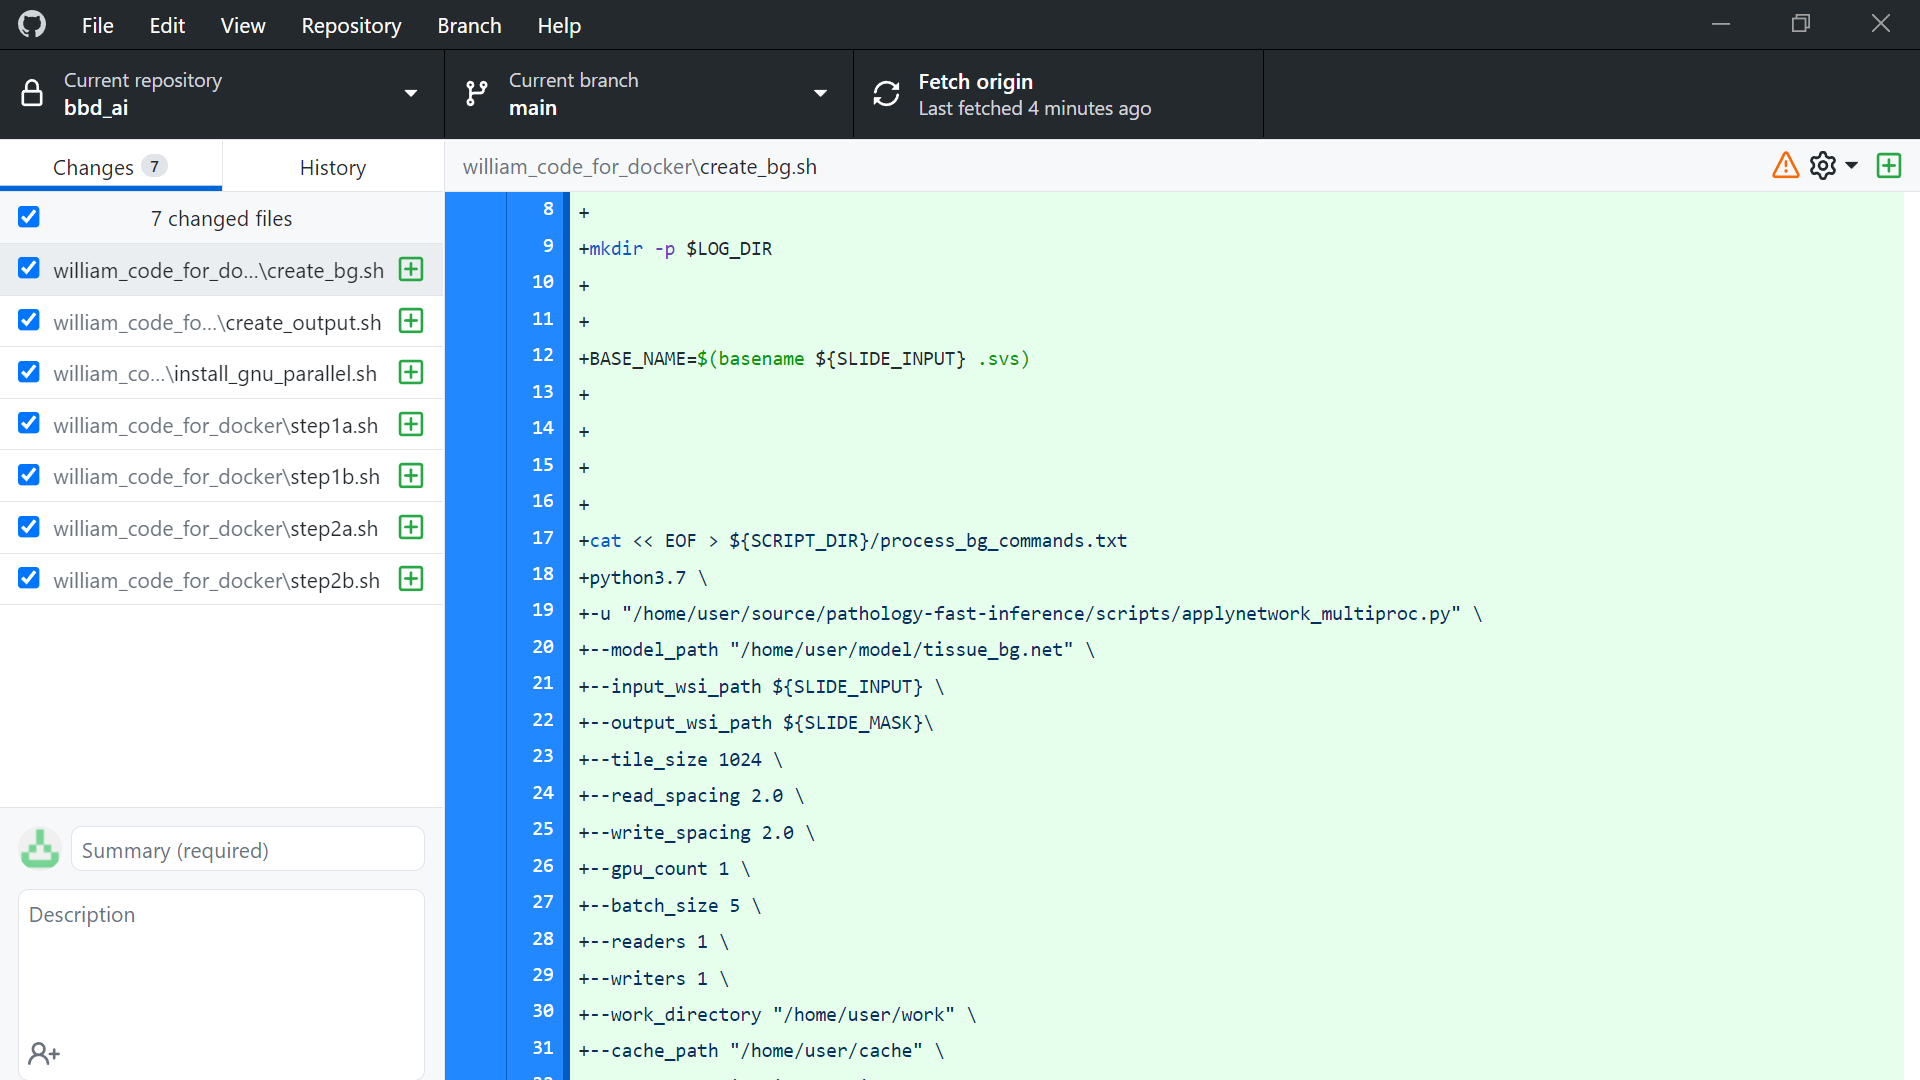Uncheck the 7 changed files checkbox
1920x1080 pixels.
tap(28, 216)
